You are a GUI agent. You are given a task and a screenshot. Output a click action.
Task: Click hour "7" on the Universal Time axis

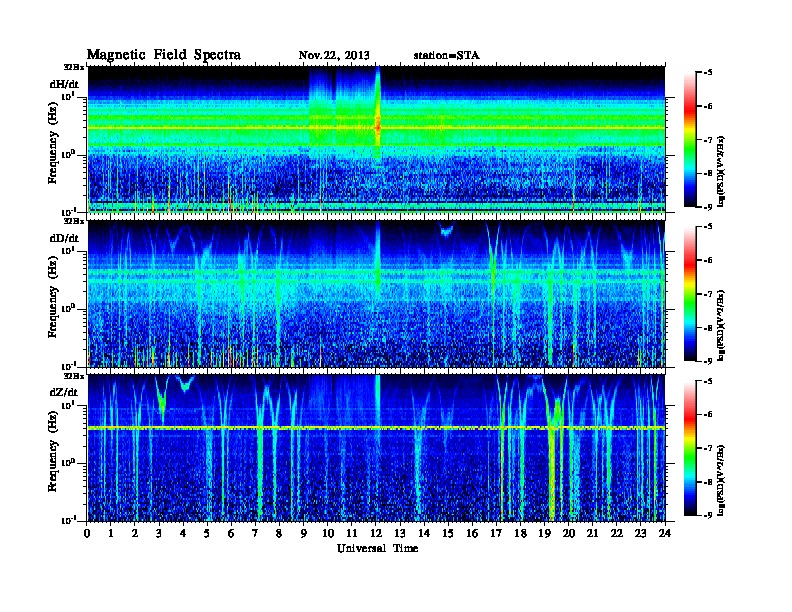pos(256,534)
